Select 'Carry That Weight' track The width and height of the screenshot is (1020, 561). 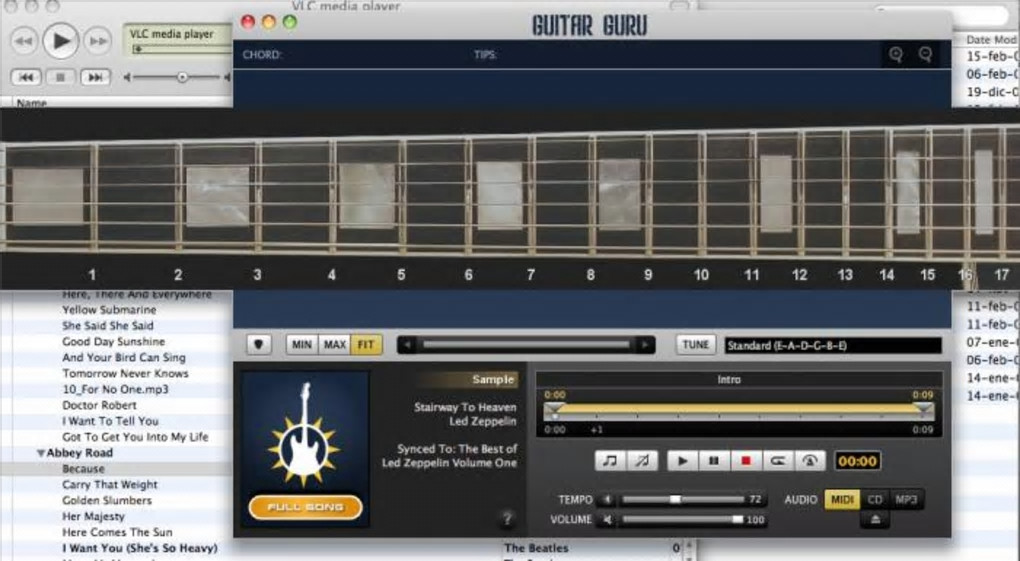click(110, 484)
